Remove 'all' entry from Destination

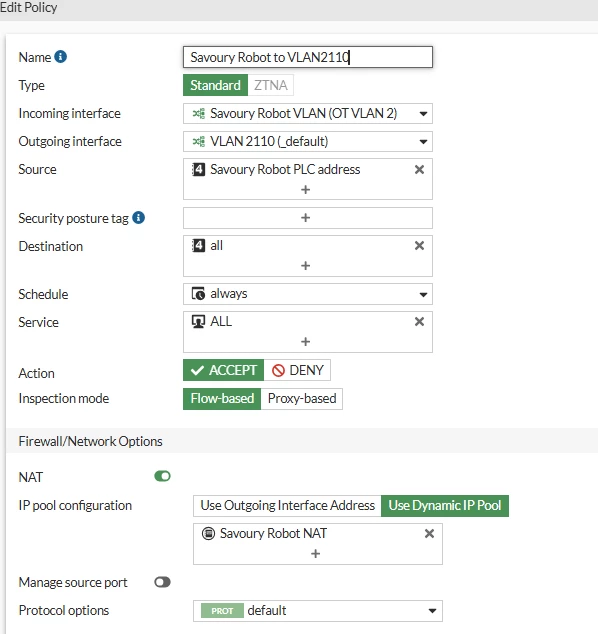click(419, 245)
